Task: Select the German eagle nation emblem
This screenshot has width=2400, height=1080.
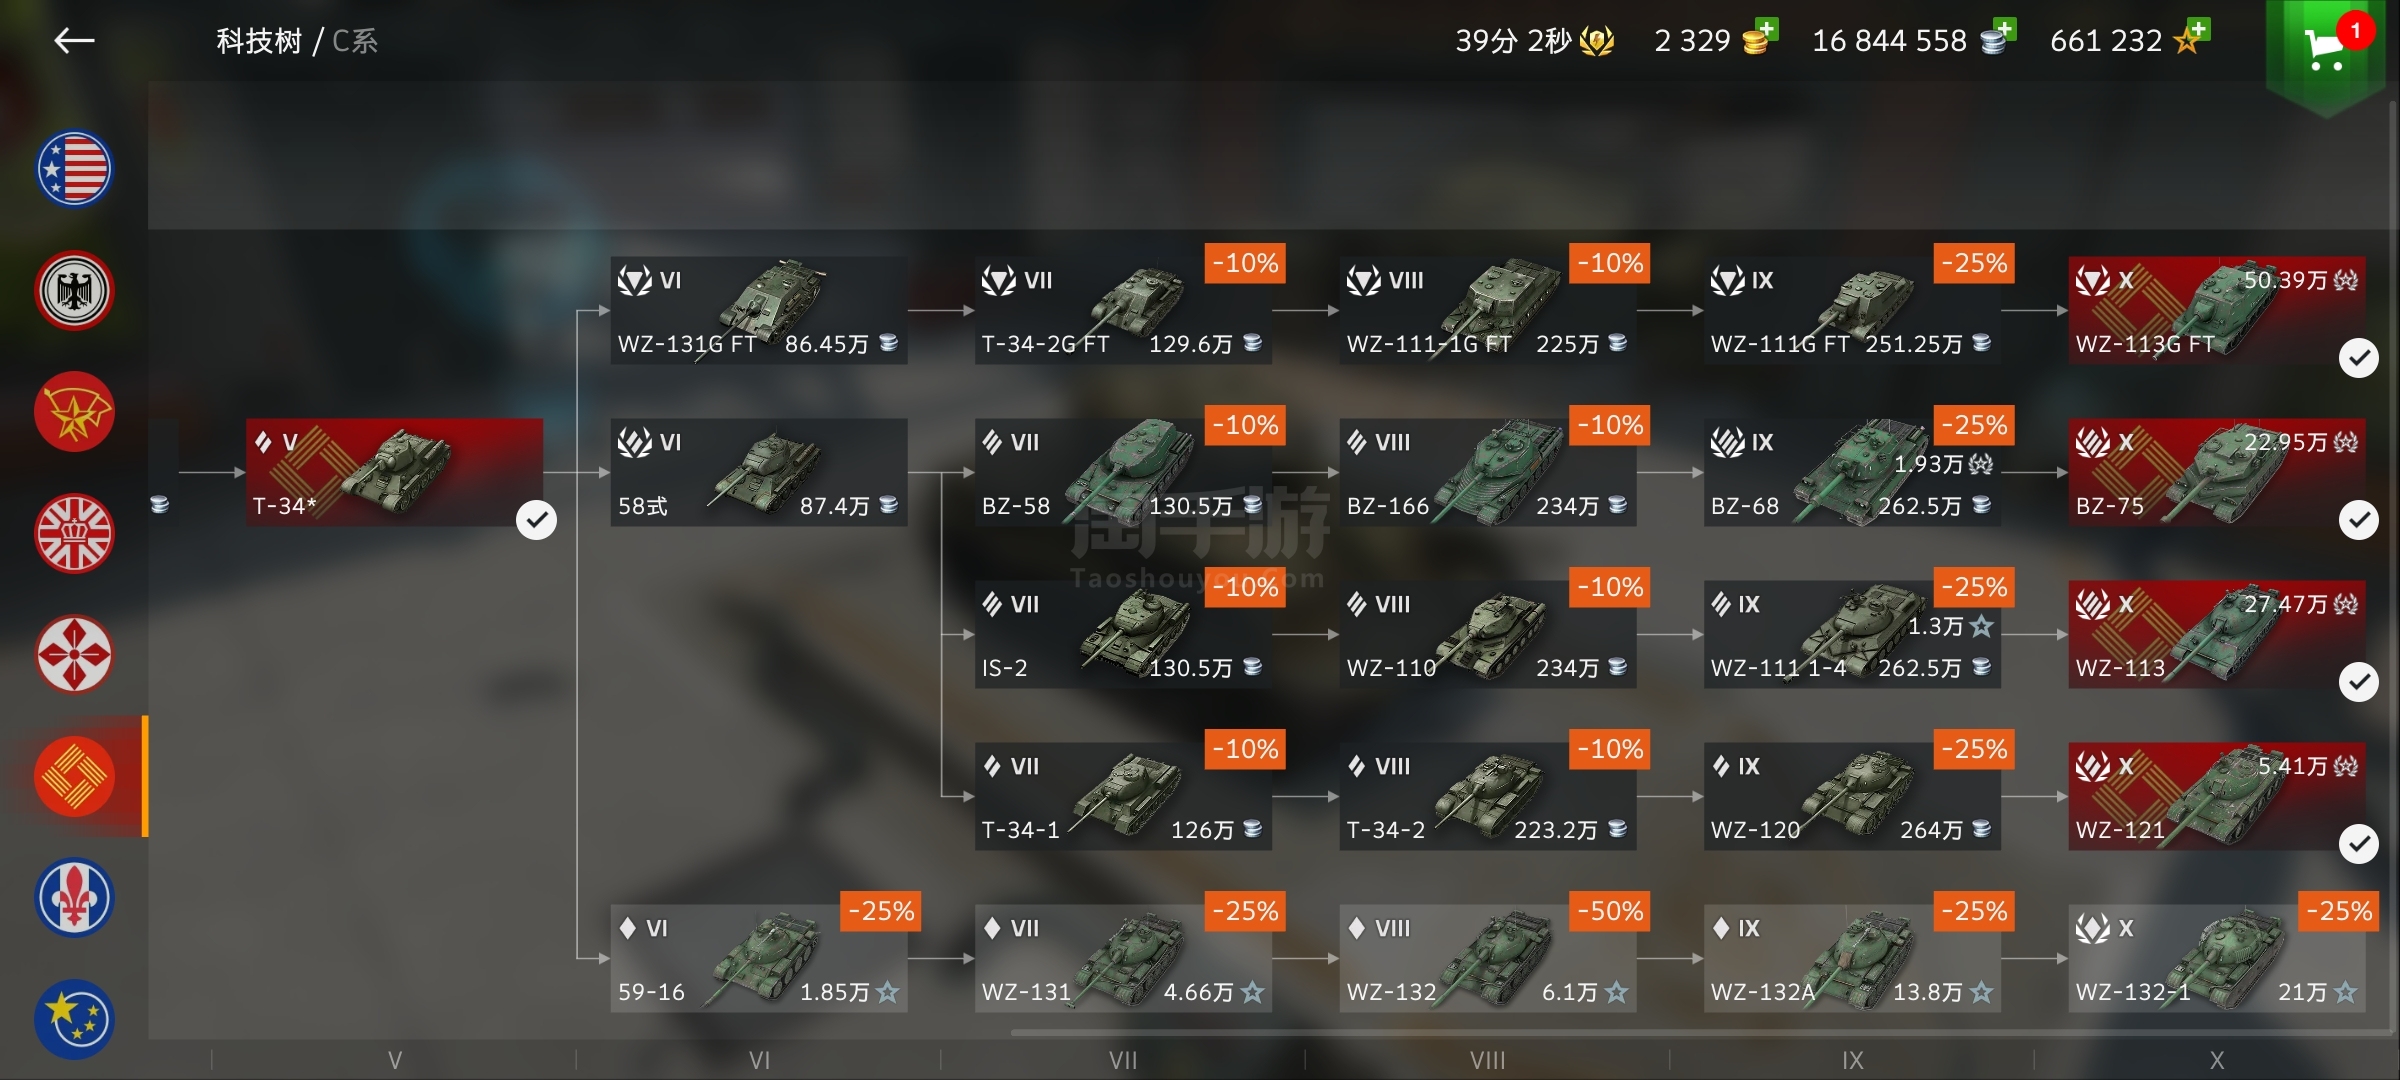Action: pyautogui.click(x=74, y=291)
